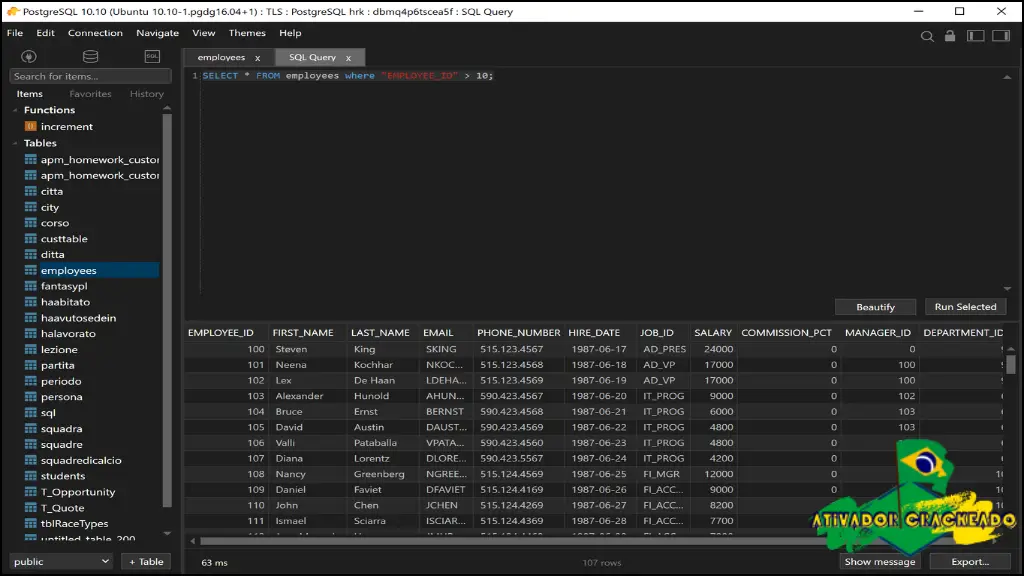Open the View menu
Image resolution: width=1024 pixels, height=576 pixels.
[x=203, y=33]
